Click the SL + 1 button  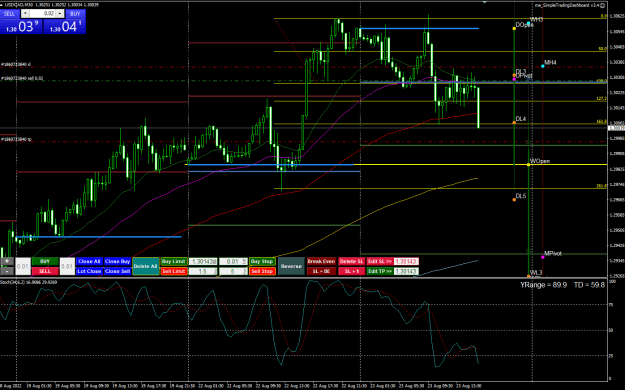(351, 271)
